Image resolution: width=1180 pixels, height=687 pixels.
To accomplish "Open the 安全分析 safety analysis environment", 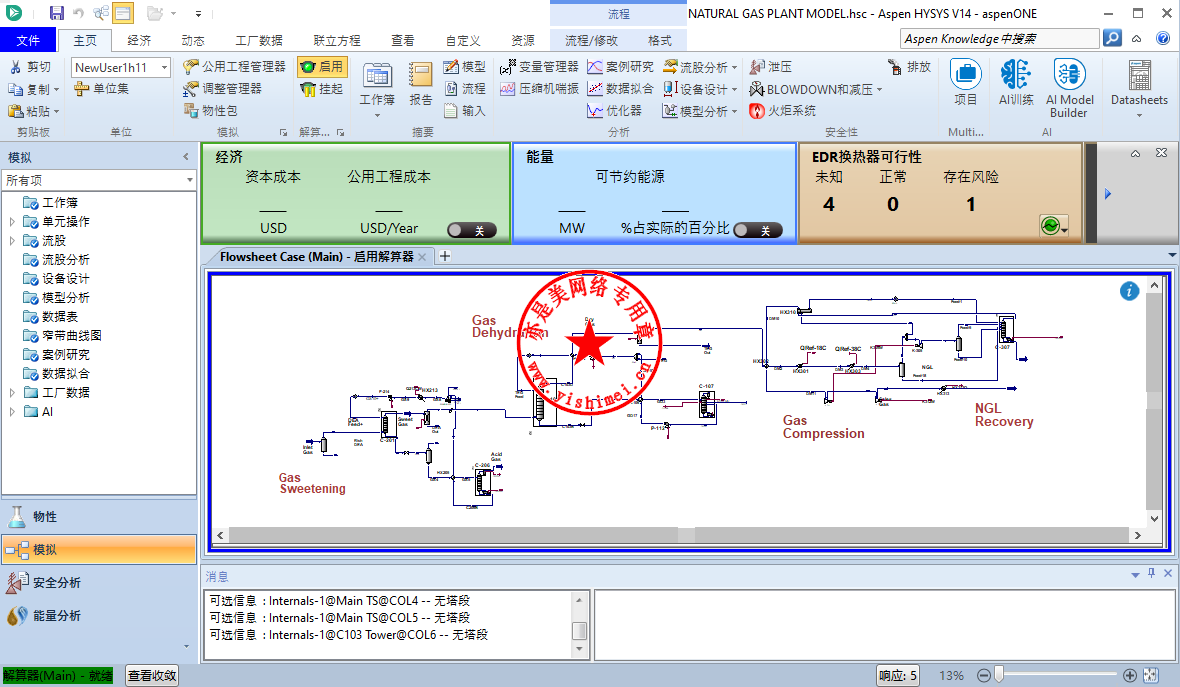I will click(x=99, y=582).
